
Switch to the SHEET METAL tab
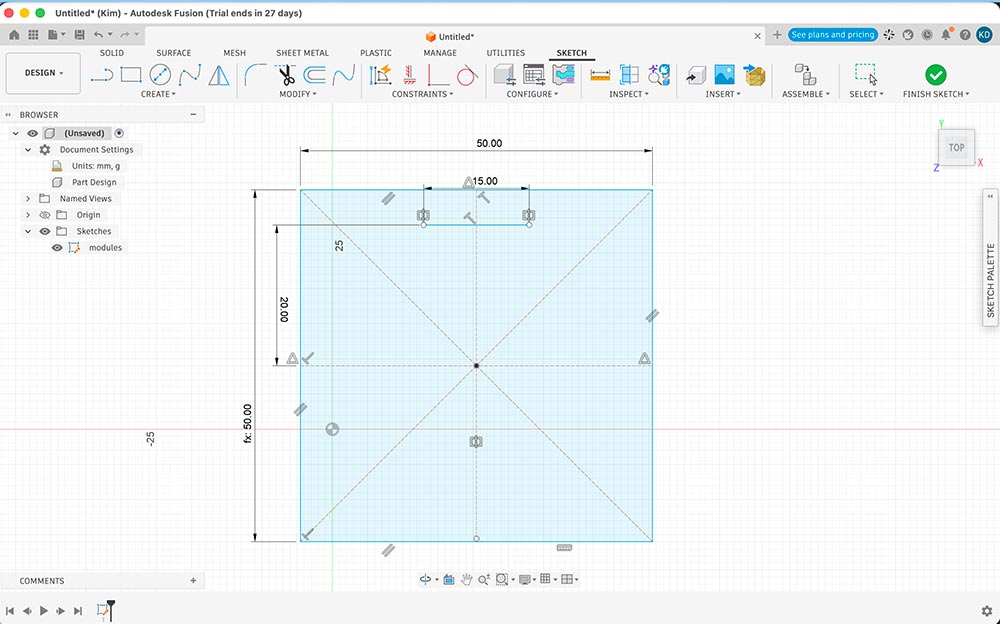point(302,53)
